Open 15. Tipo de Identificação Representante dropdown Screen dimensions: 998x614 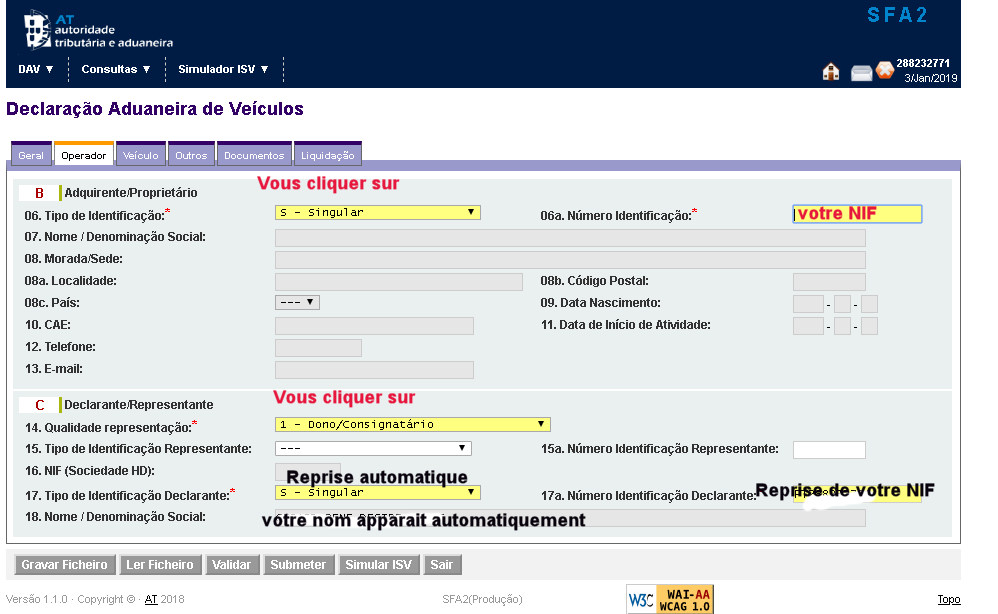coord(373,449)
